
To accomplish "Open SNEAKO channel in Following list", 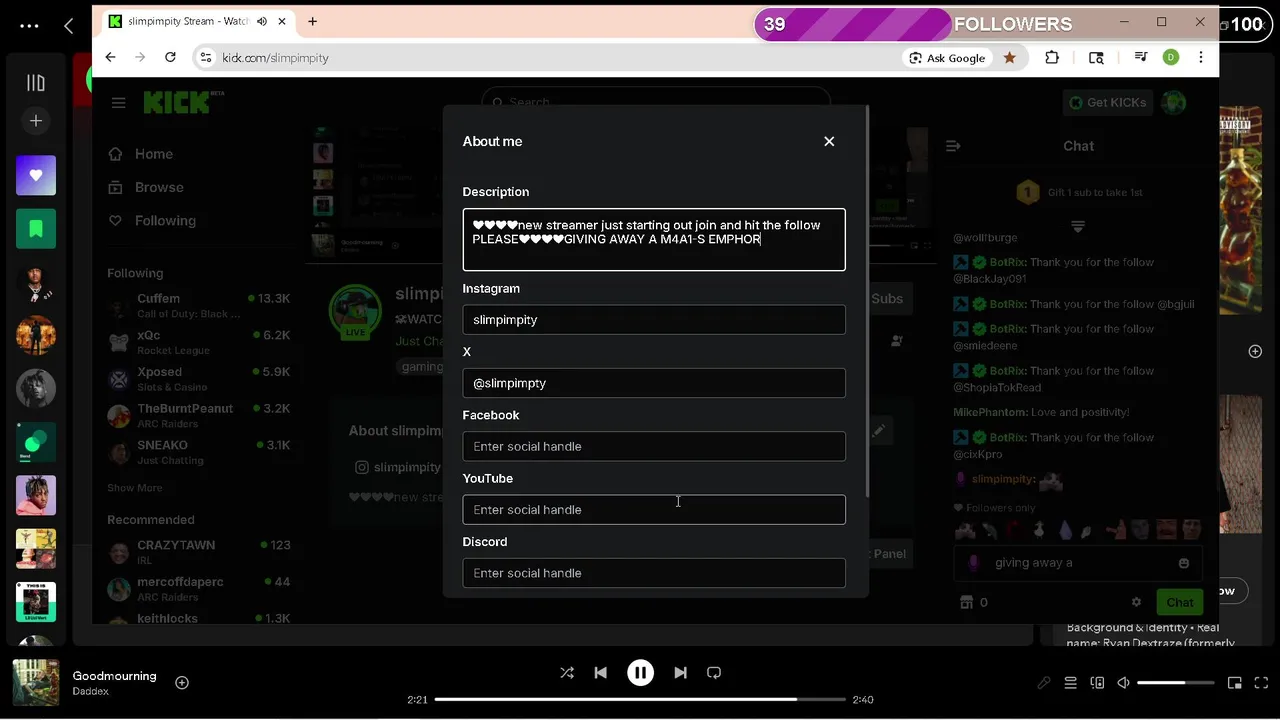I will click(x=198, y=452).
